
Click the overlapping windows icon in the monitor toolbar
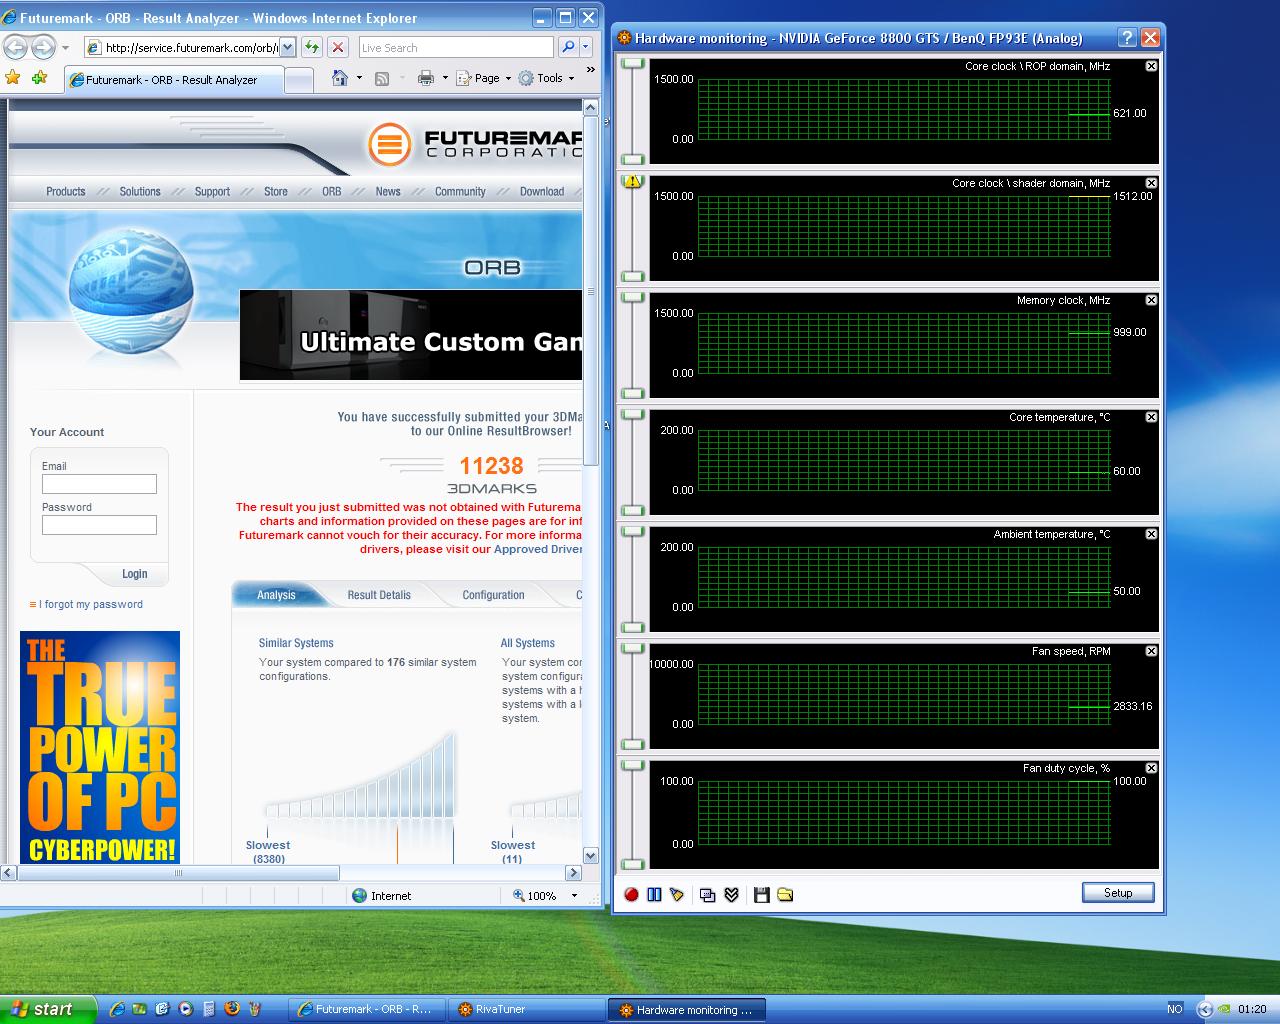coord(708,894)
